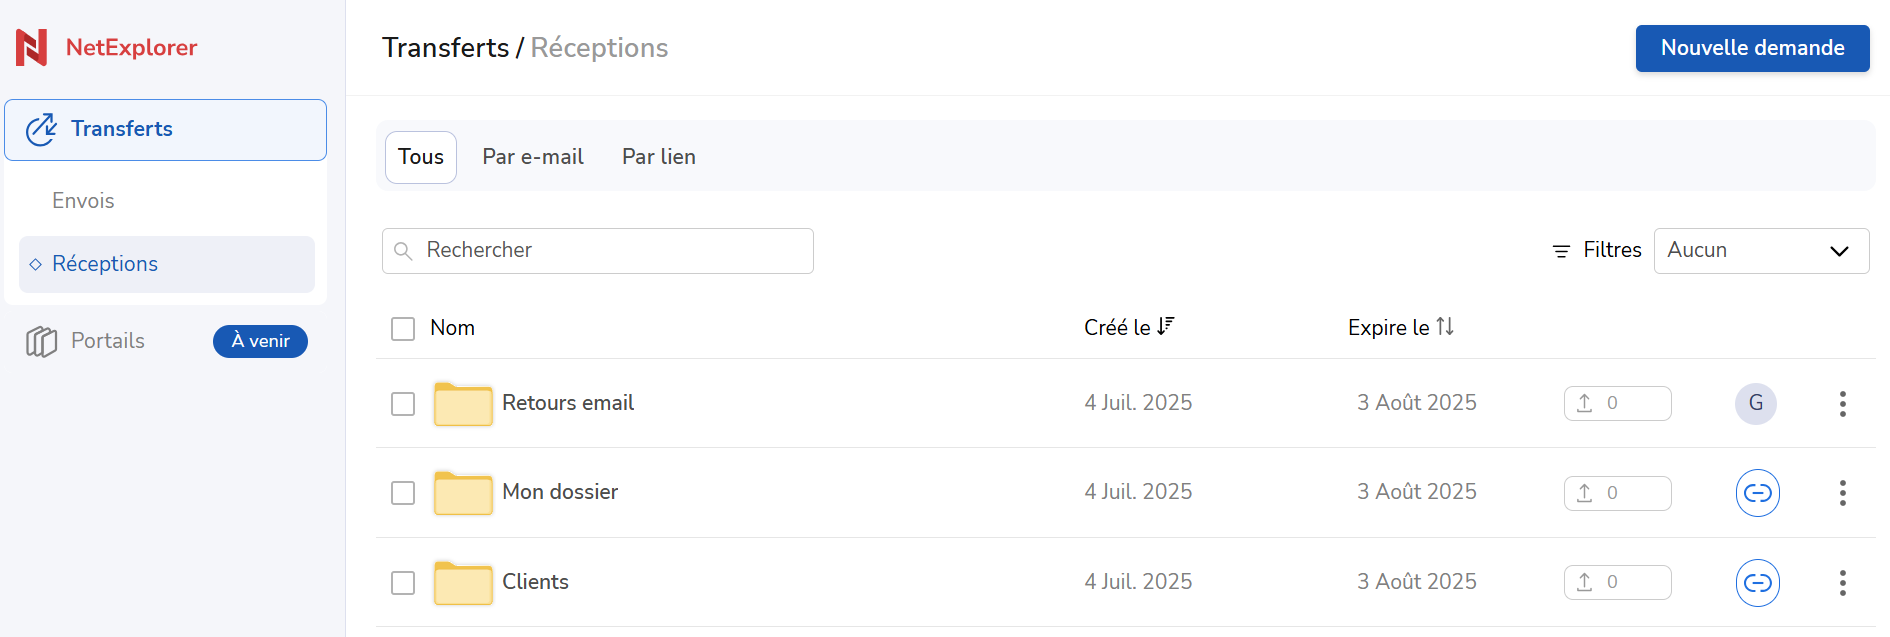Open Envois in the sidebar

[83, 201]
